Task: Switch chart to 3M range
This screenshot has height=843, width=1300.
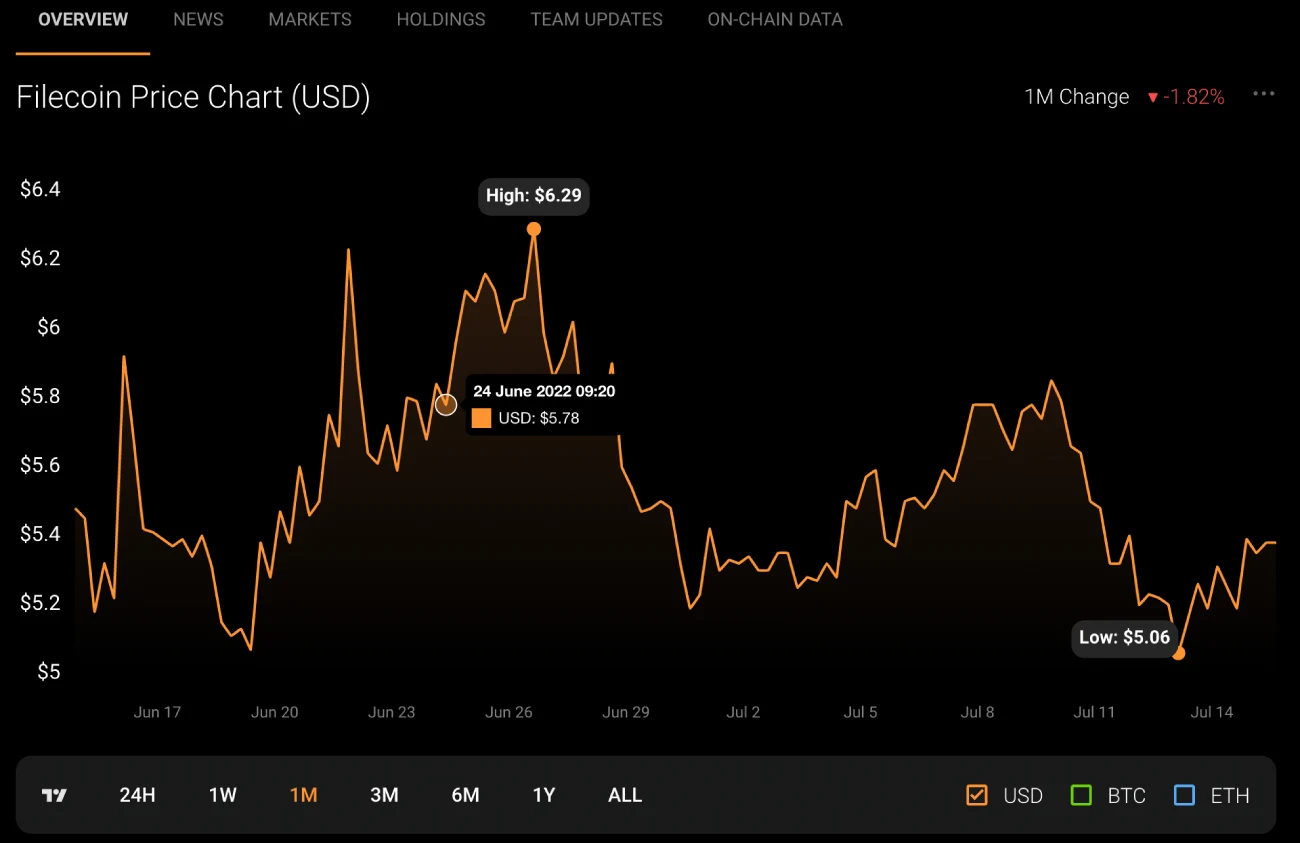Action: 384,796
